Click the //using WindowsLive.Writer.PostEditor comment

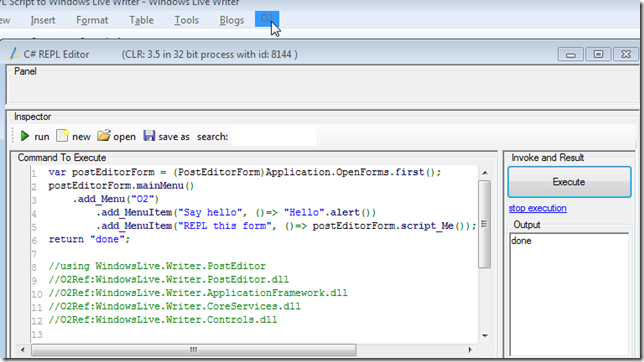coord(157,266)
